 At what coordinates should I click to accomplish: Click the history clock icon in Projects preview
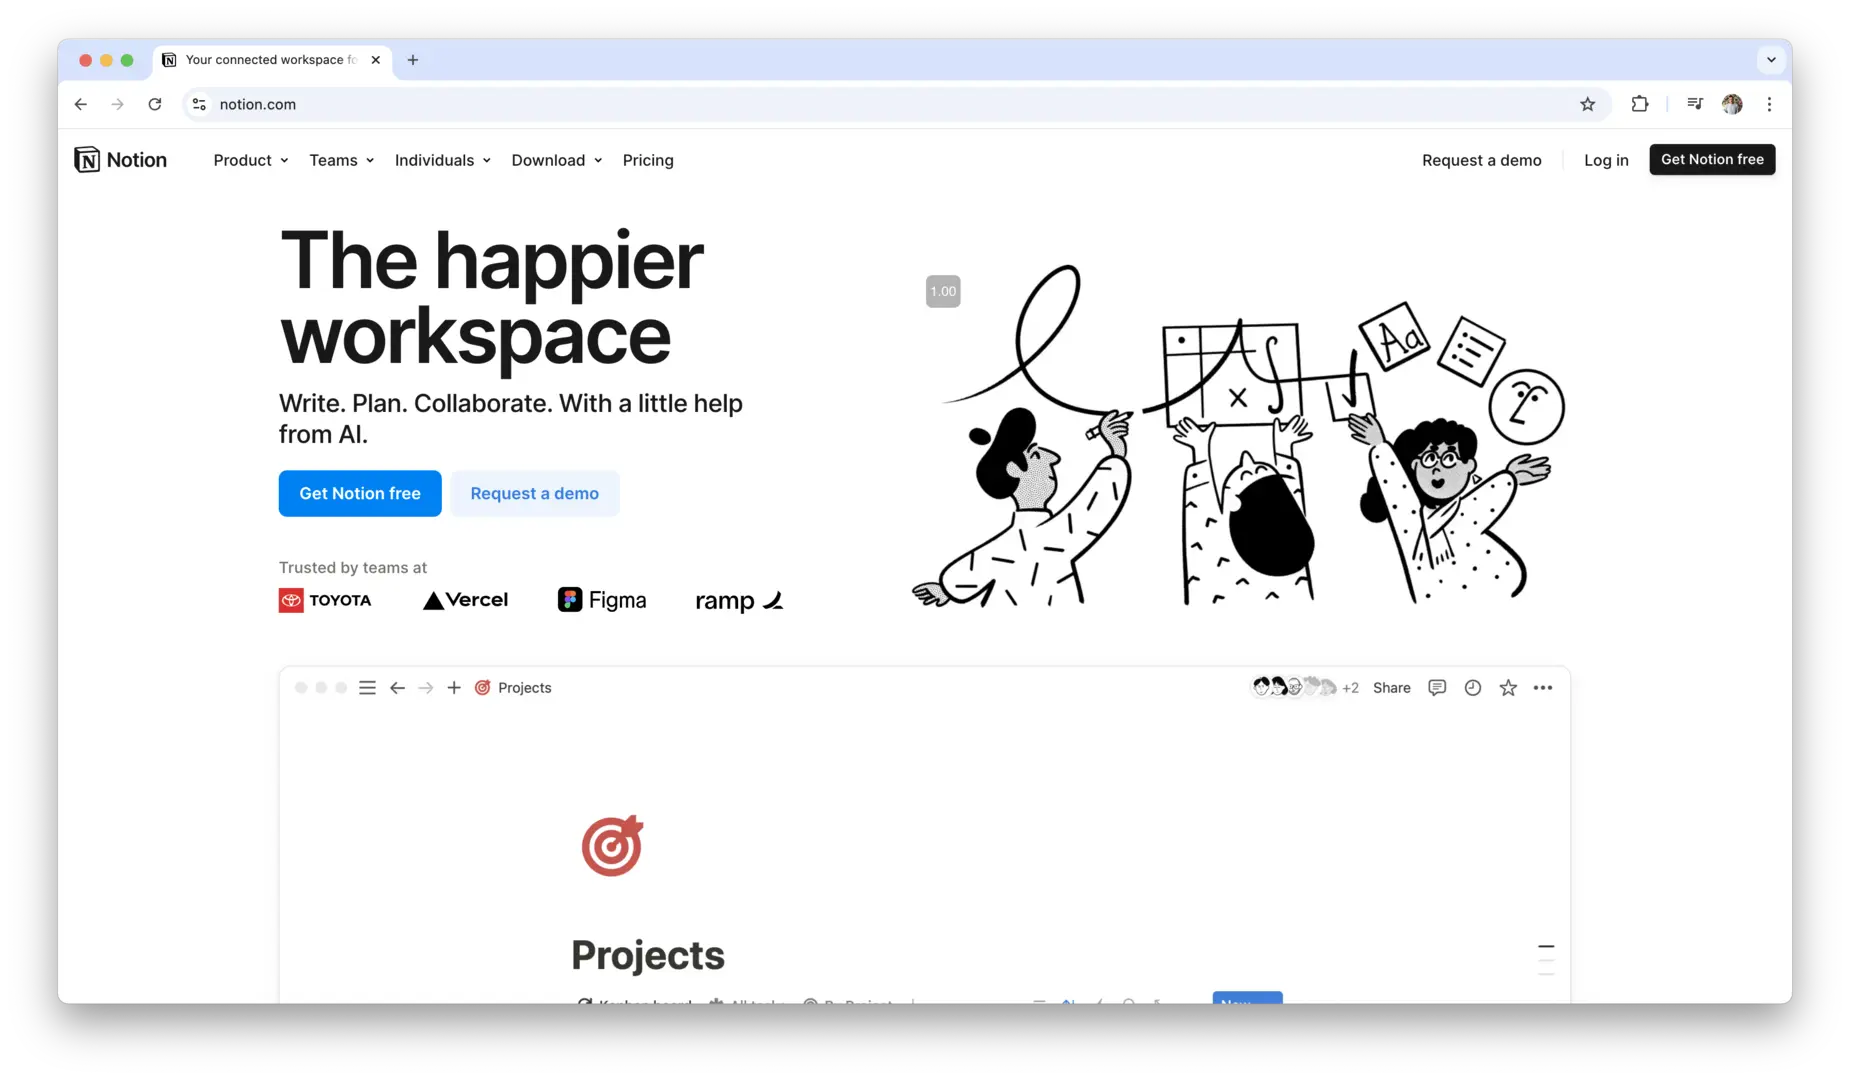(1473, 688)
